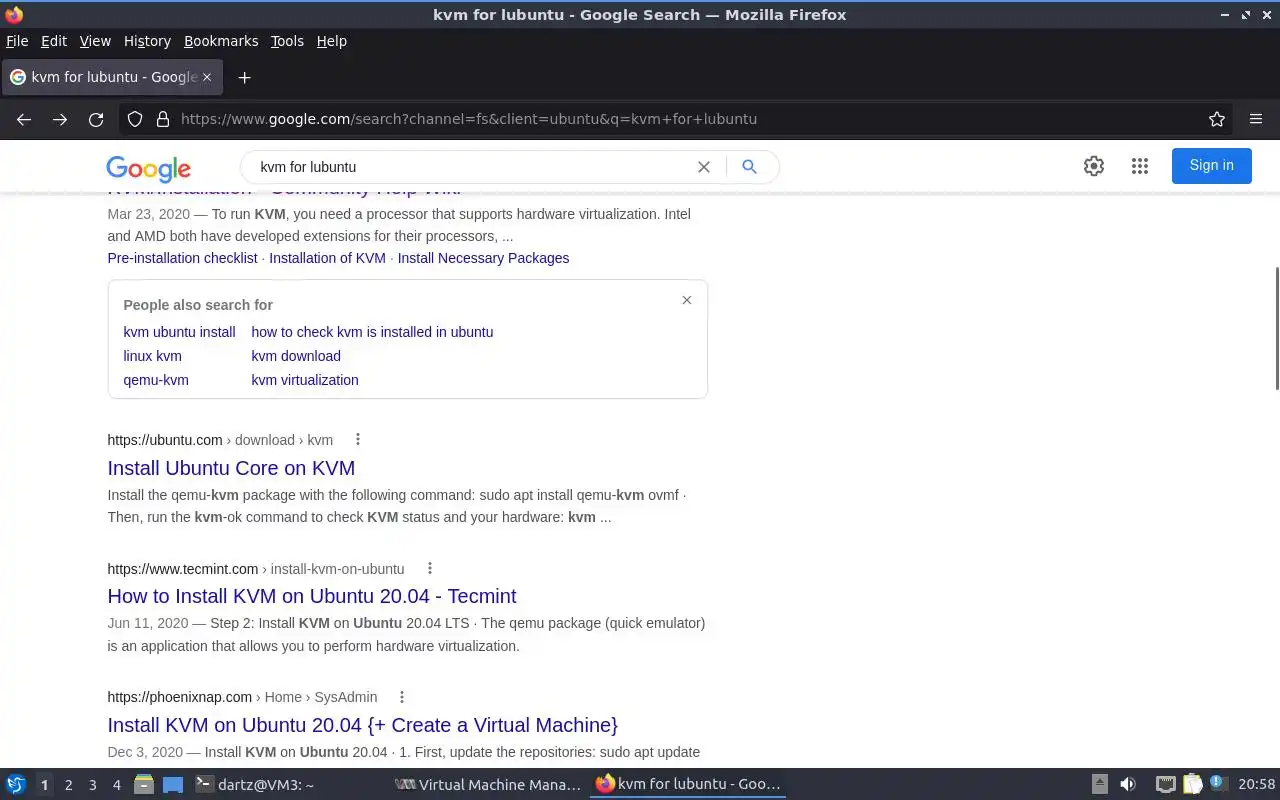The width and height of the screenshot is (1280, 800).
Task: Open Install Ubuntu Core on KVM
Action: point(231,468)
